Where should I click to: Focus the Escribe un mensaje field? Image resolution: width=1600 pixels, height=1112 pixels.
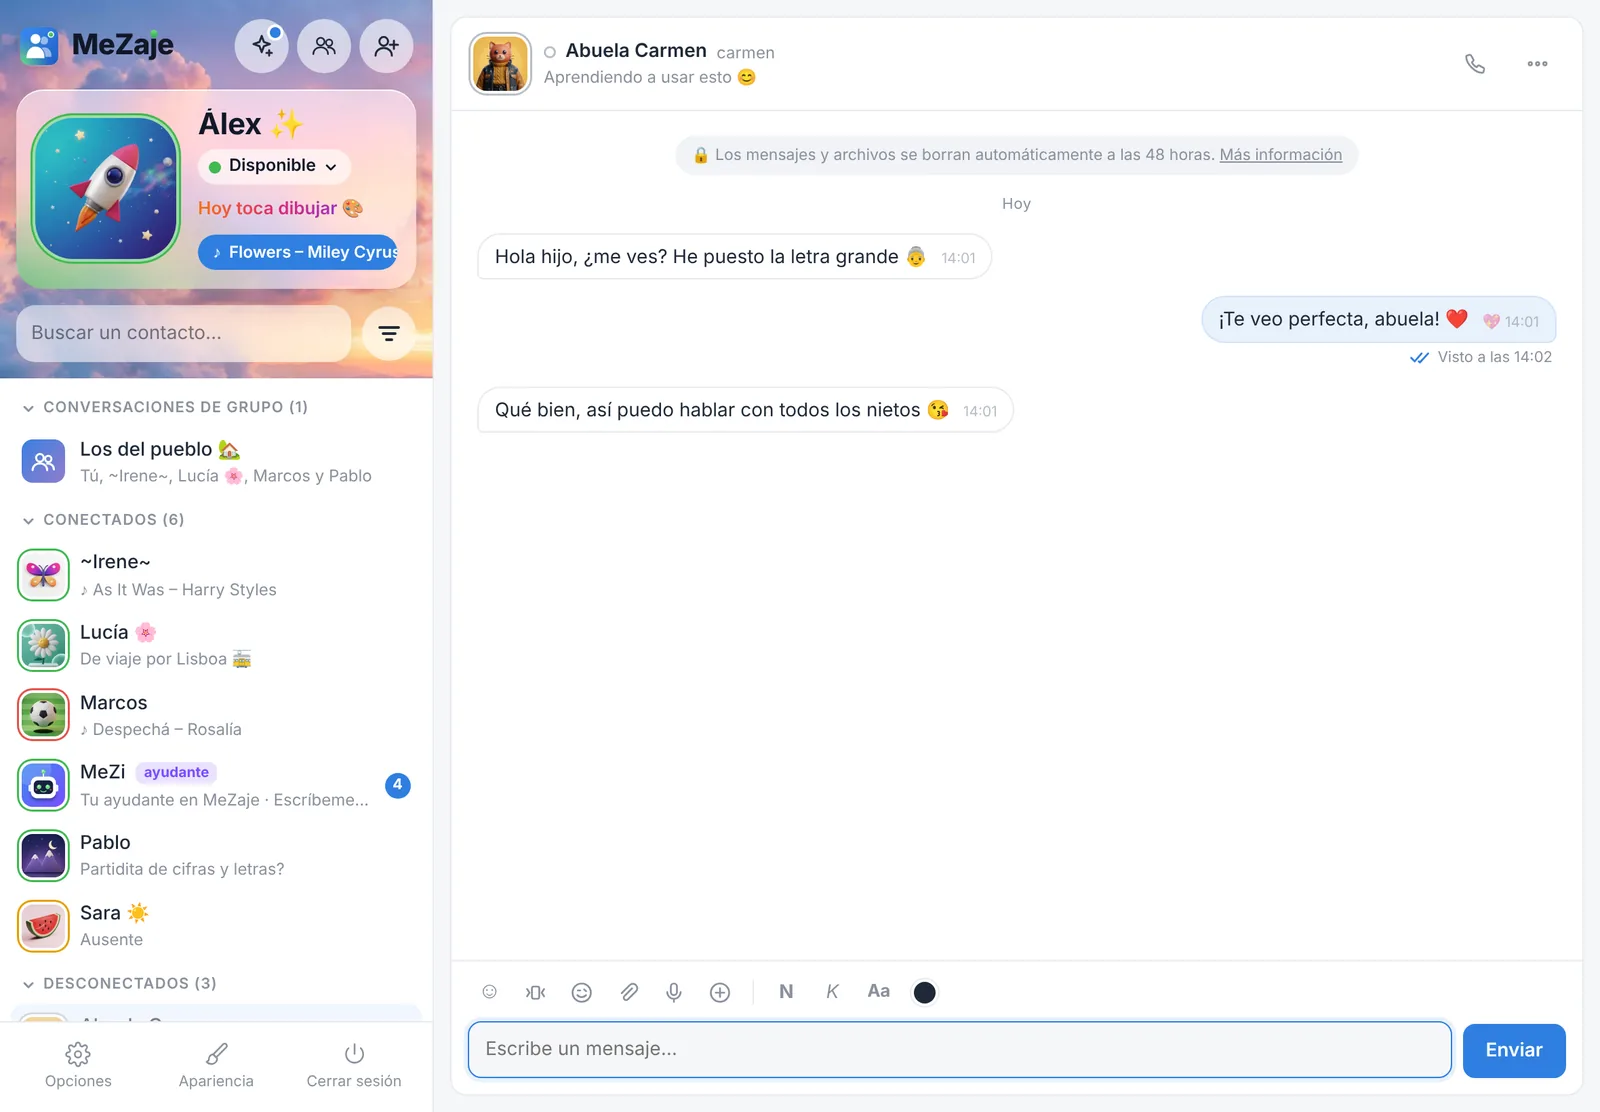tap(960, 1049)
